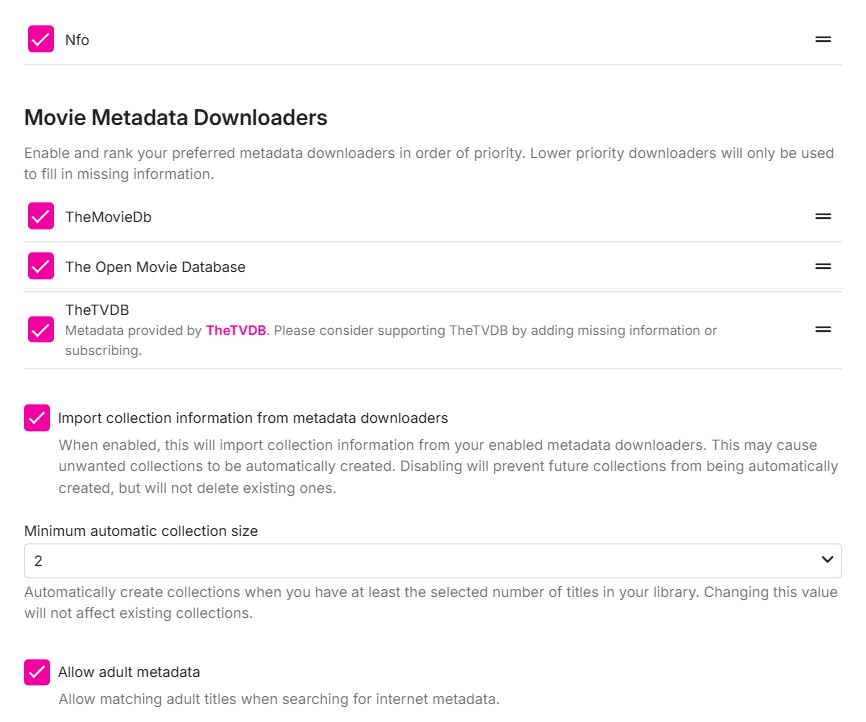Turn off Allow adult metadata checkbox
Image resolution: width=866 pixels, height=722 pixels.
[37, 672]
